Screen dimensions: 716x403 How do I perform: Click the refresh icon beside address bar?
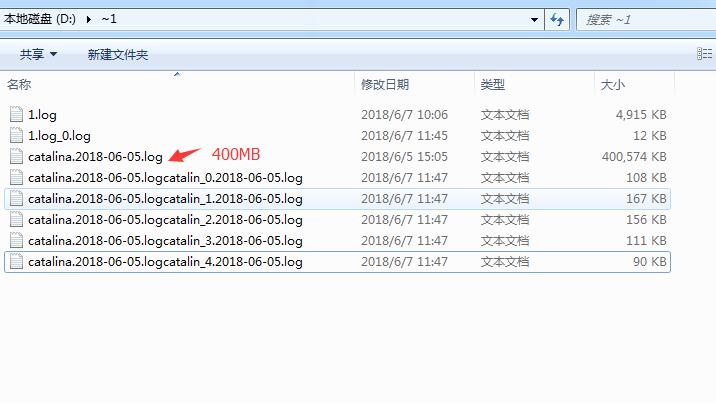point(557,20)
